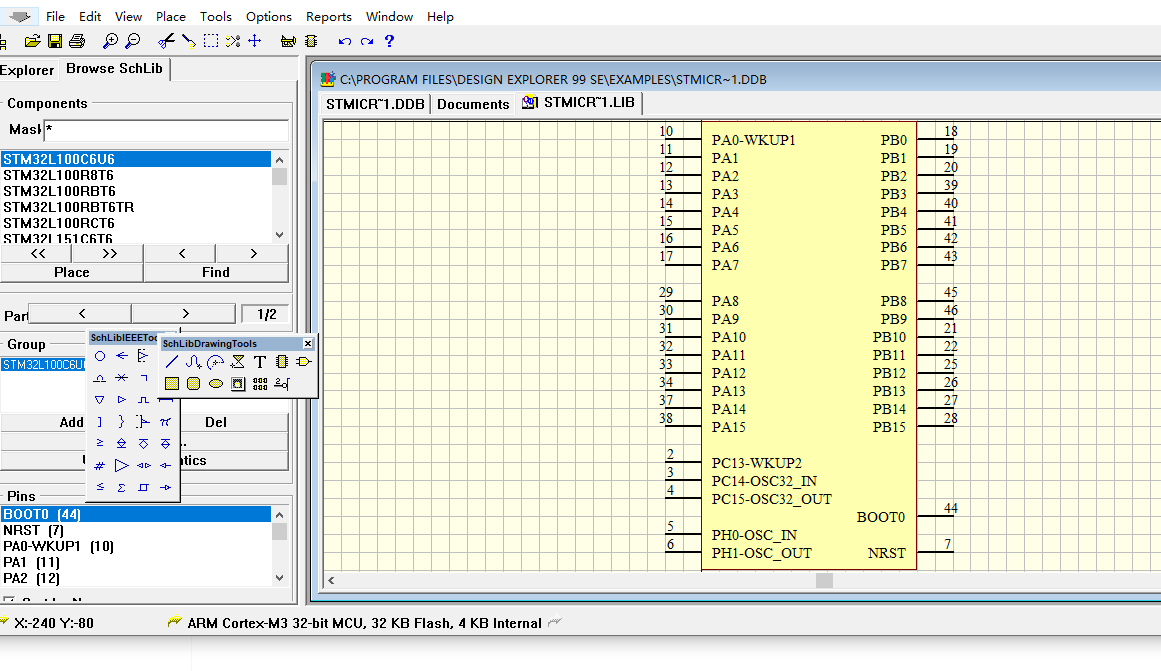Select the Elliptical Arc drawing tool
The width and height of the screenshot is (1161, 671).
pyautogui.click(x=215, y=361)
